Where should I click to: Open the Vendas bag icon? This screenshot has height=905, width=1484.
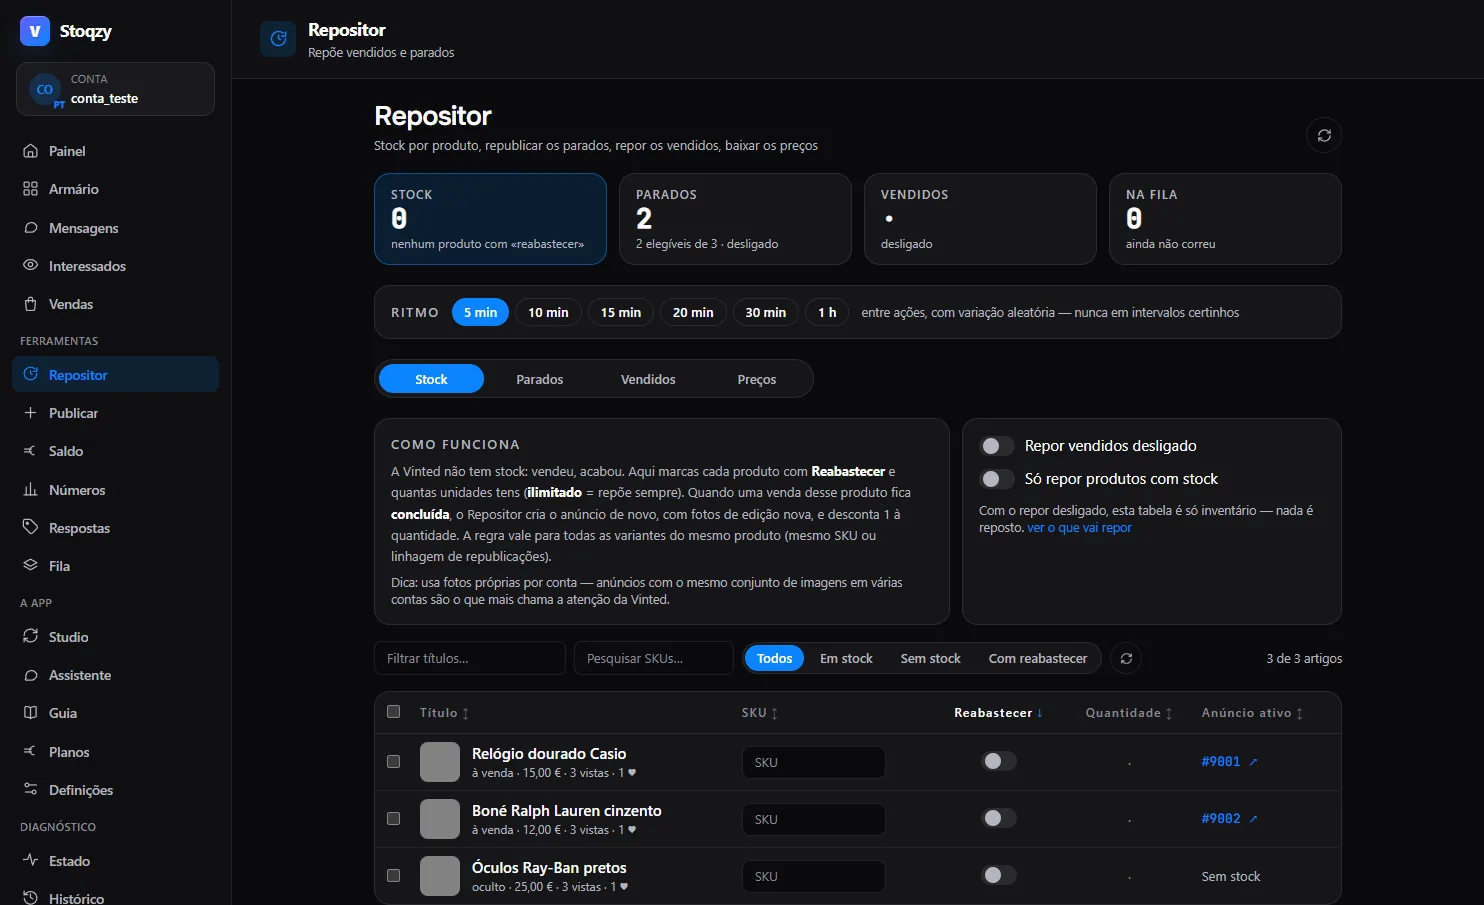[x=30, y=304]
